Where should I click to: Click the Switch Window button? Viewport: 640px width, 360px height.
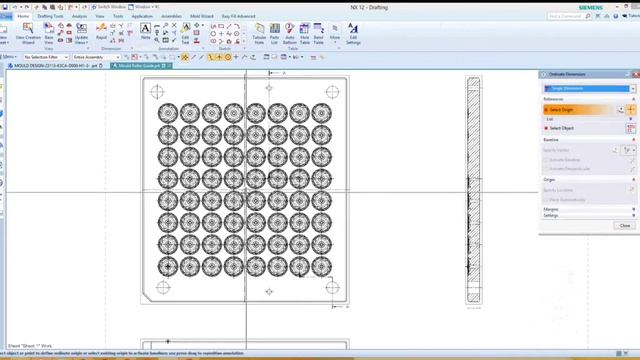[x=109, y=7]
